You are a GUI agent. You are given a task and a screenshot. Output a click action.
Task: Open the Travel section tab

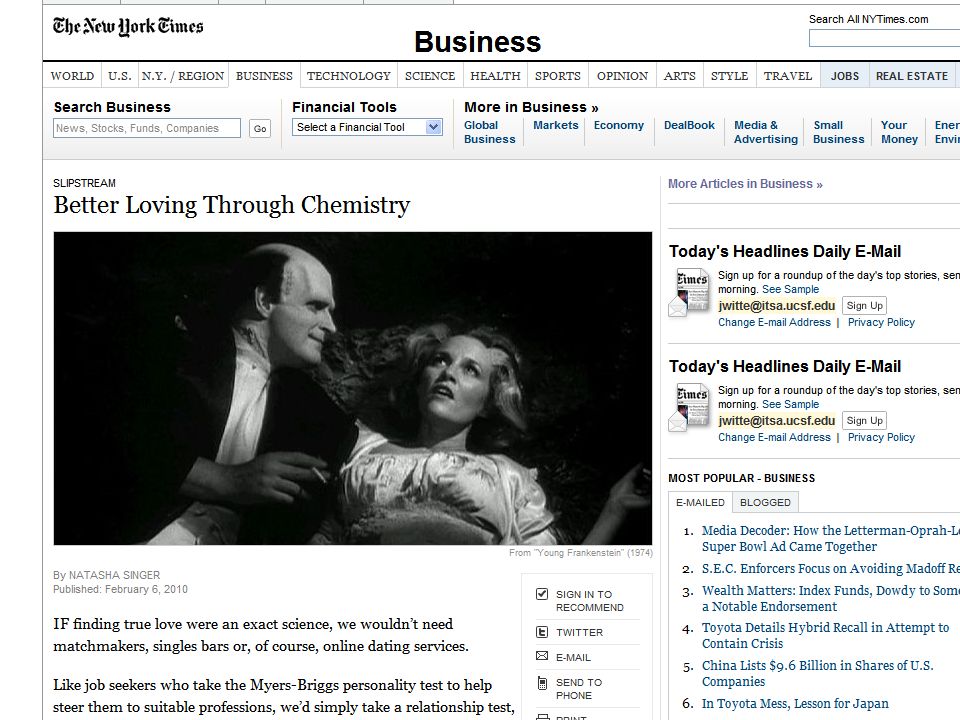(x=788, y=76)
